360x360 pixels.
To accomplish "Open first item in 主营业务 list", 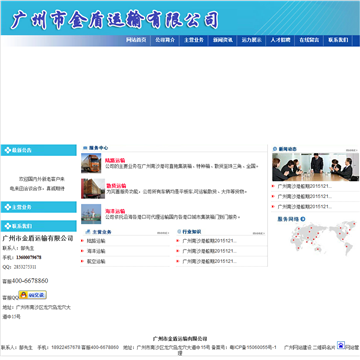I will [96, 241].
